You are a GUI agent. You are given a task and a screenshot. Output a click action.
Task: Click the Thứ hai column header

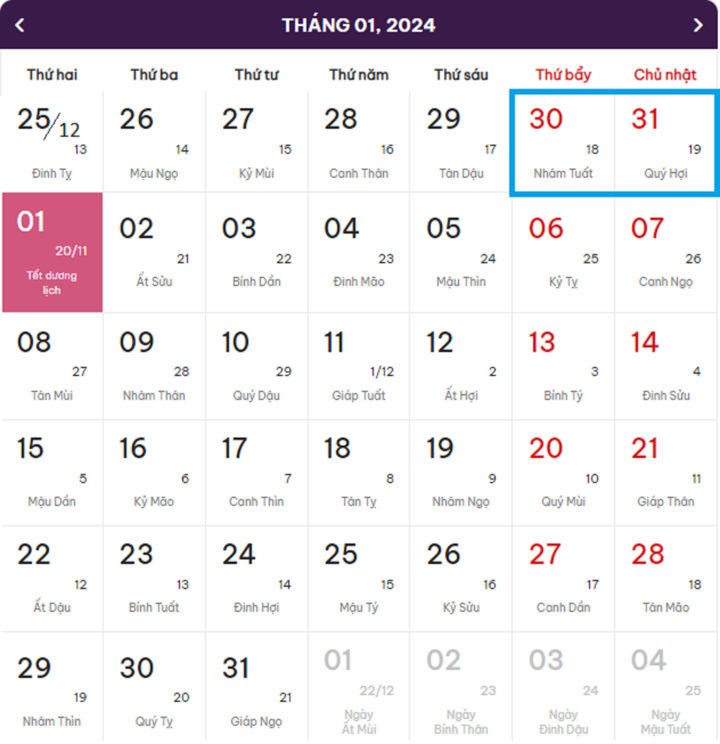click(52, 74)
